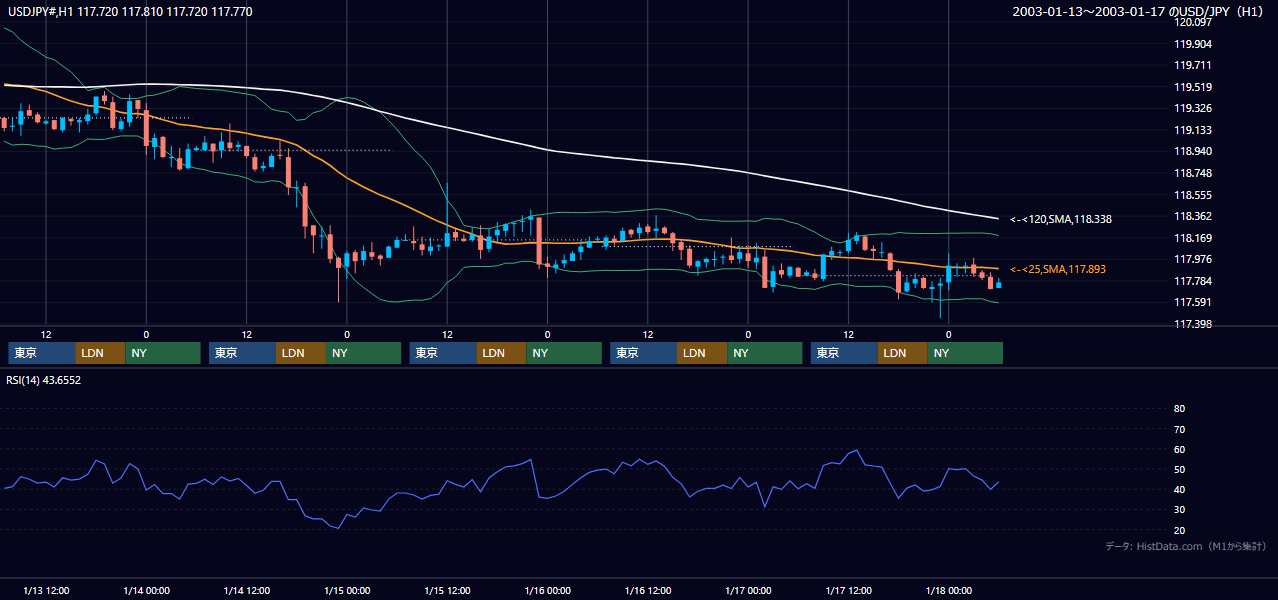The image size is (1278, 600).
Task: Click RSI scale level 70
Action: tap(1179, 429)
